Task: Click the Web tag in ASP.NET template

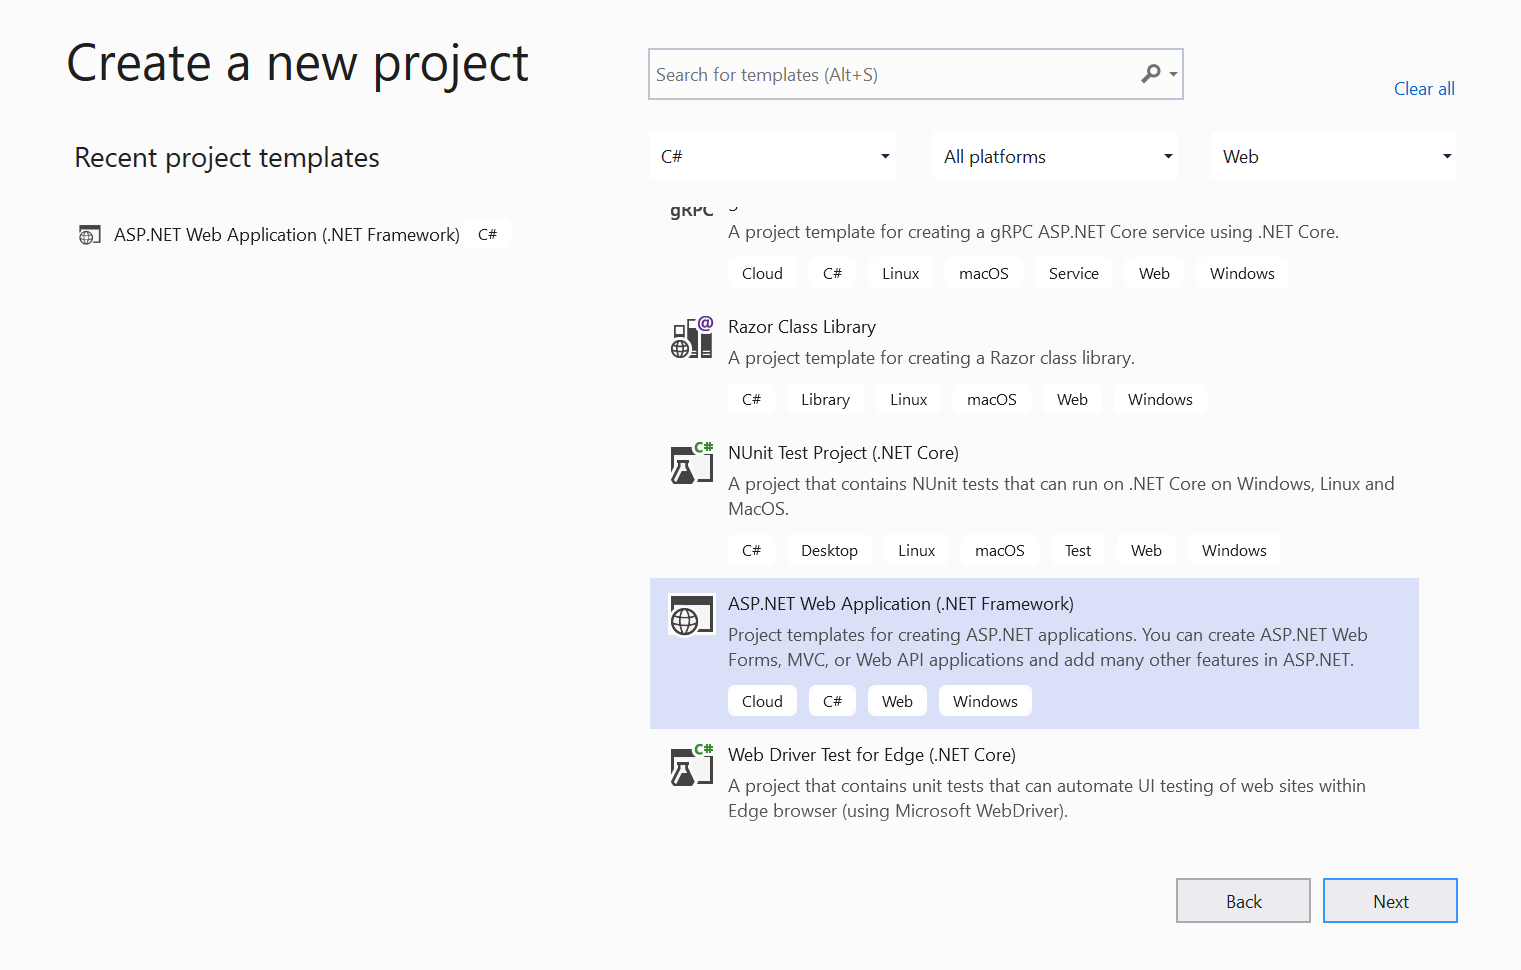Action: [897, 702]
